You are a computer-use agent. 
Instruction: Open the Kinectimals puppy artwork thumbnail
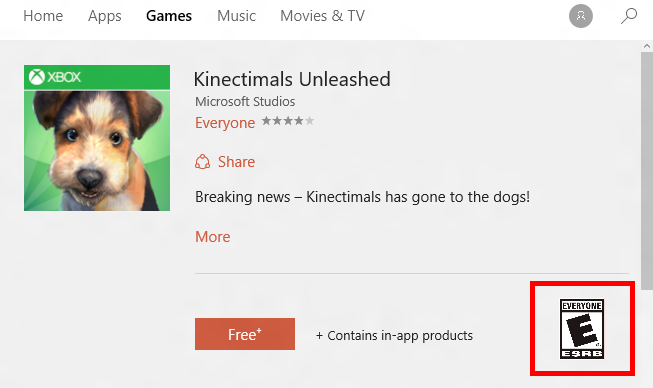coord(97,138)
